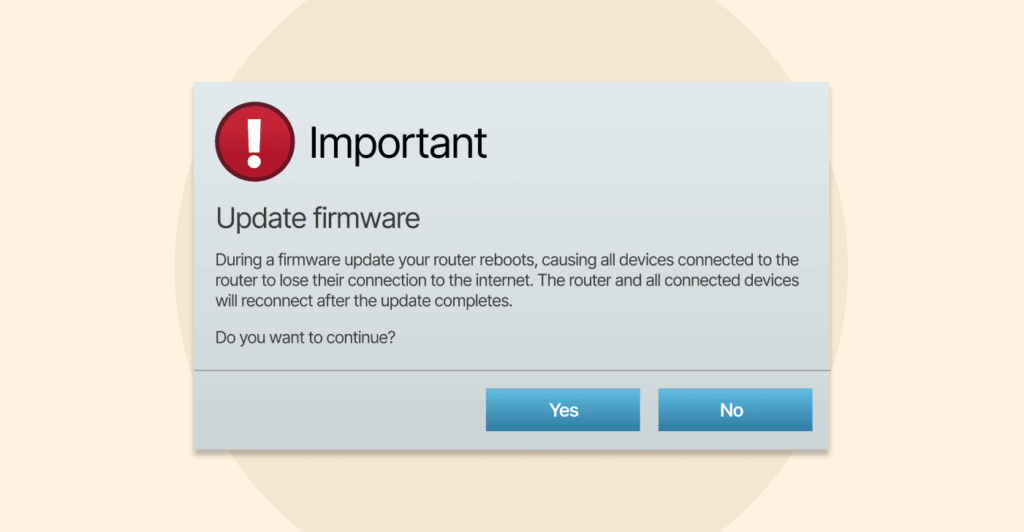Confirm the firmware update with Yes
Screen dimensions: 1024x532
coord(563,410)
